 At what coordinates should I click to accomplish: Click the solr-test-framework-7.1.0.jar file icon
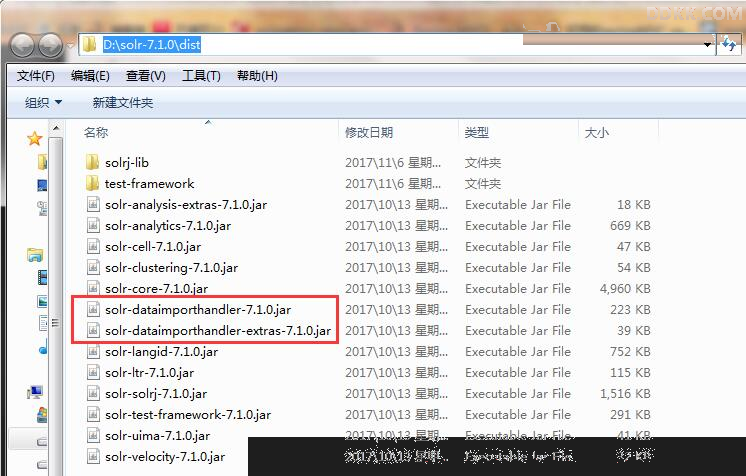93,414
